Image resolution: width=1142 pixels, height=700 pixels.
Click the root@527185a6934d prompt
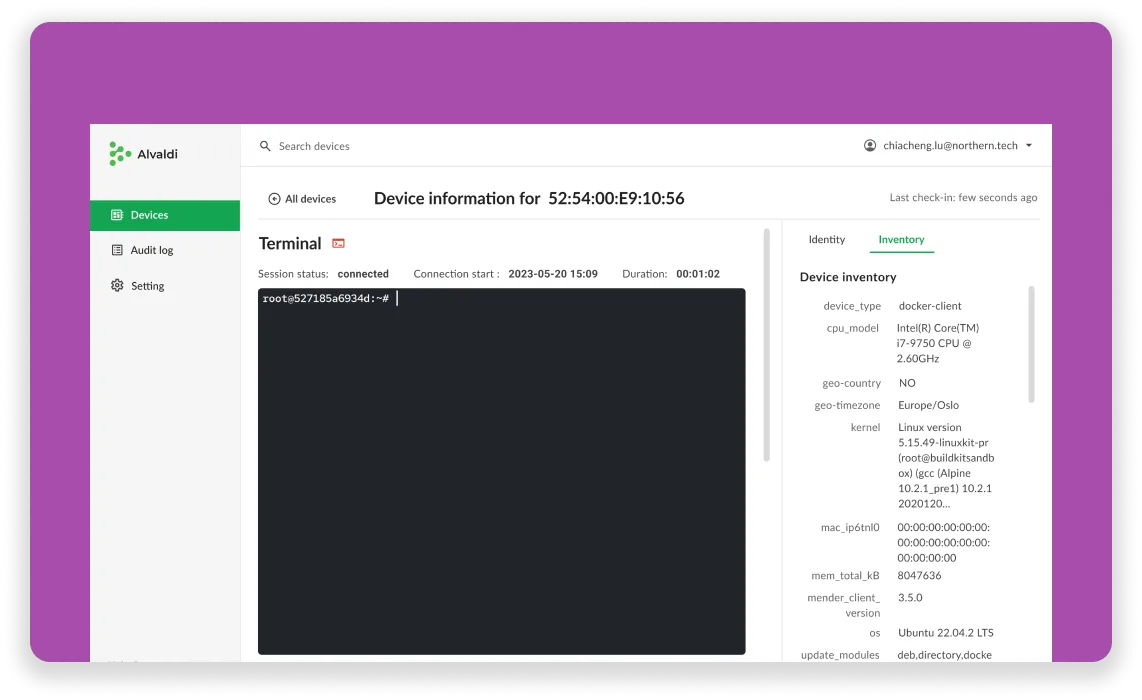(326, 298)
